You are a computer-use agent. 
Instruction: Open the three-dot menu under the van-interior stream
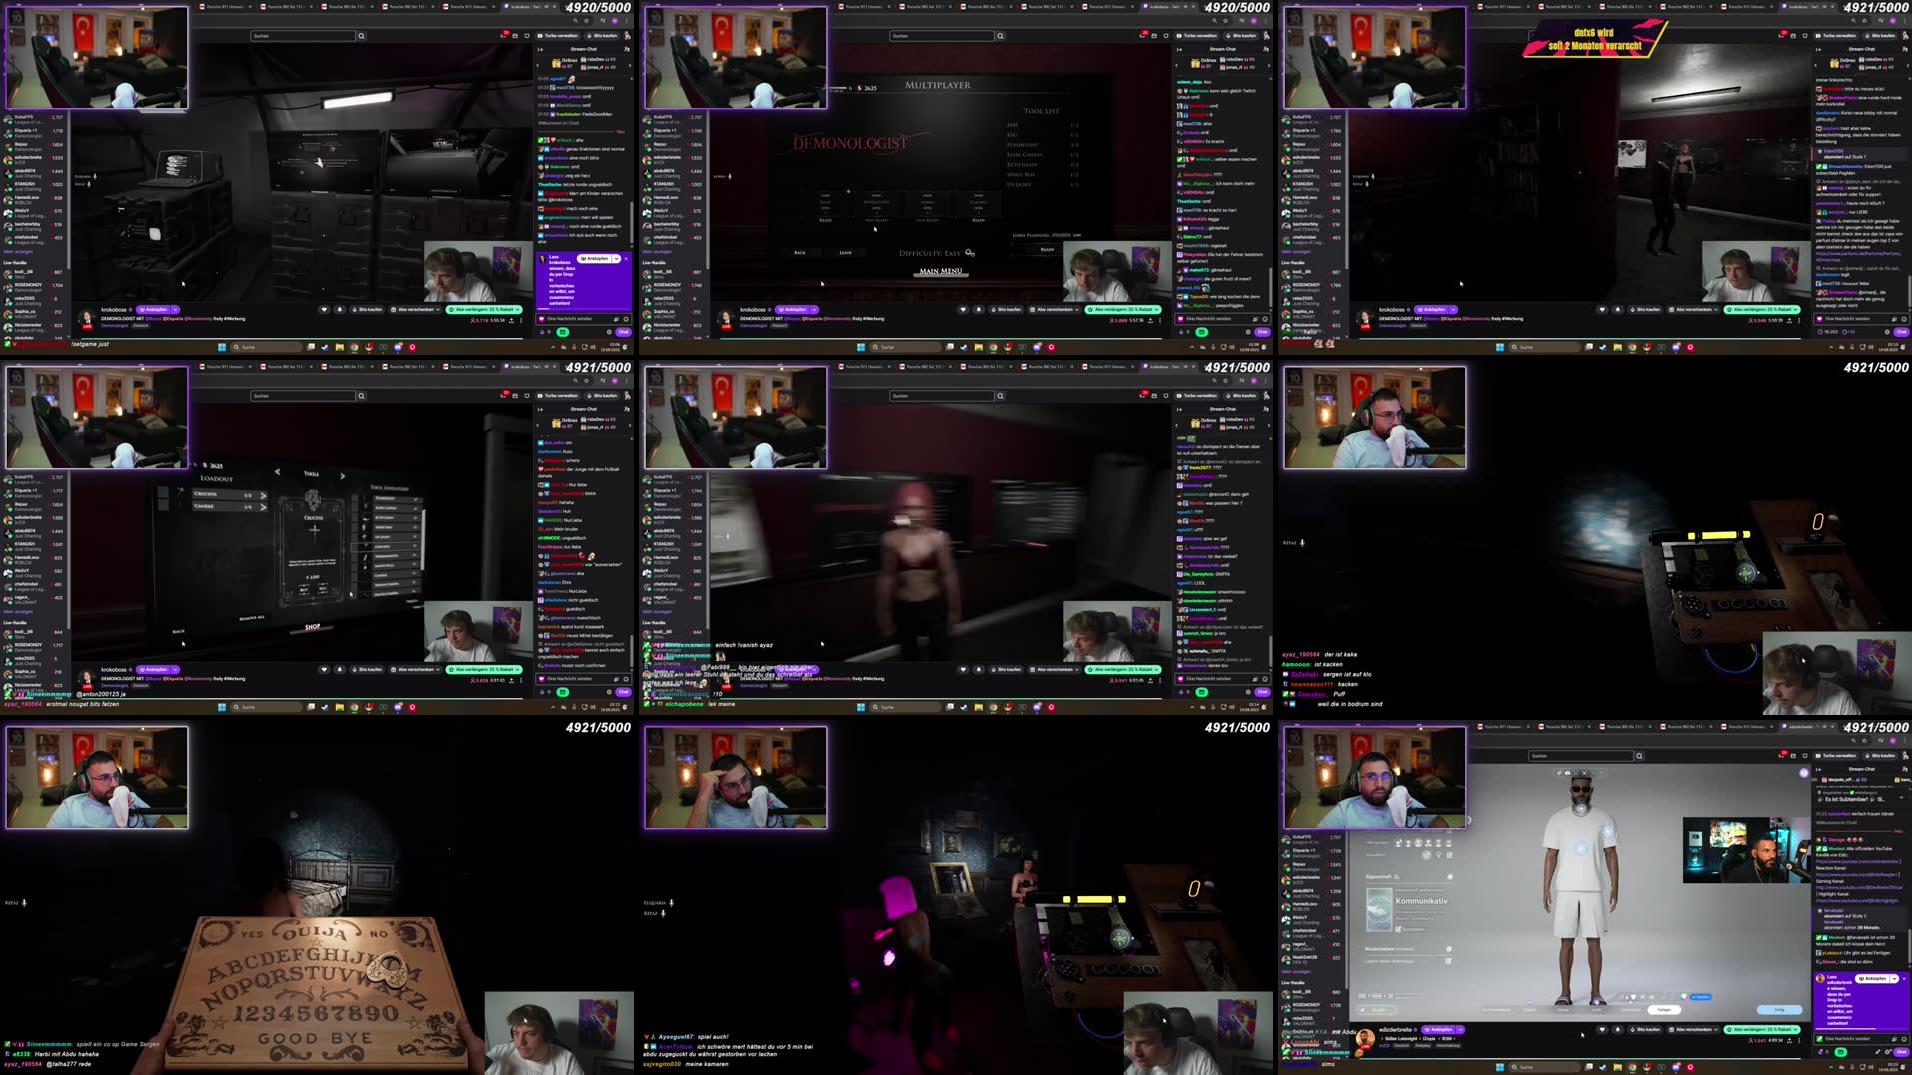pyautogui.click(x=521, y=321)
